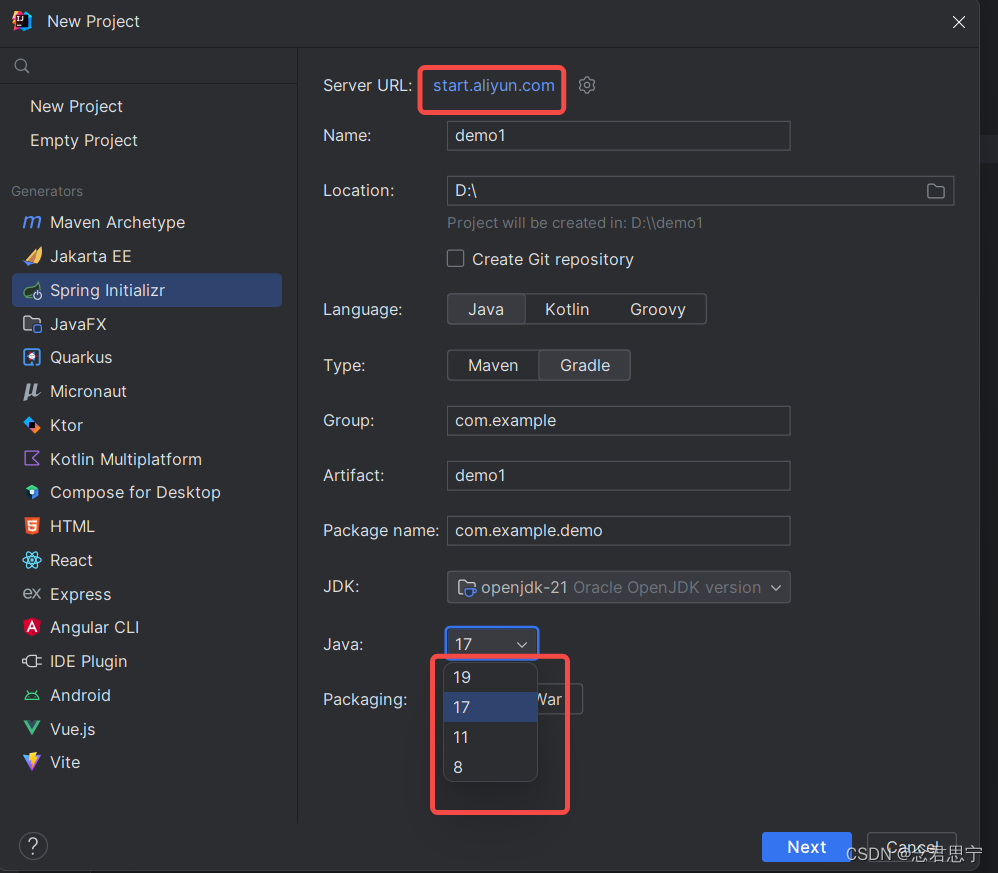The image size is (998, 873).
Task: Click the Vite lightning icon
Action: pos(32,762)
